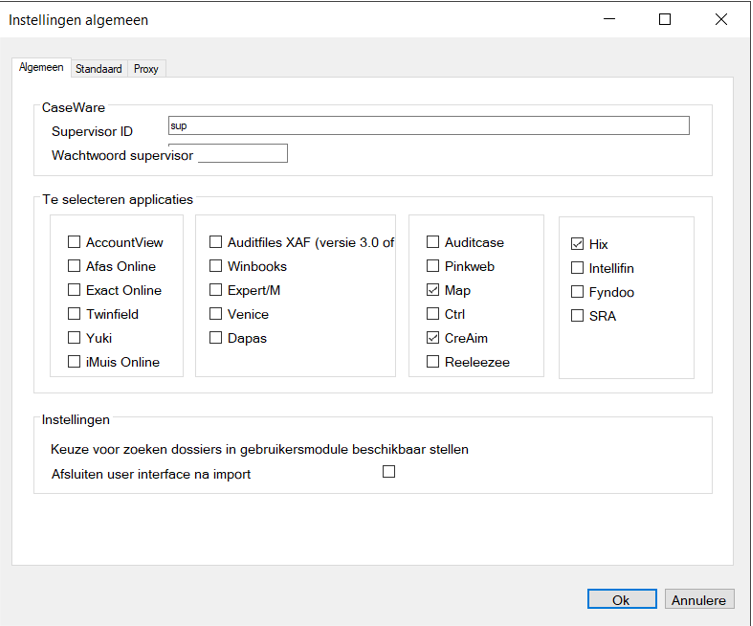Open the Standaard tab

point(99,69)
